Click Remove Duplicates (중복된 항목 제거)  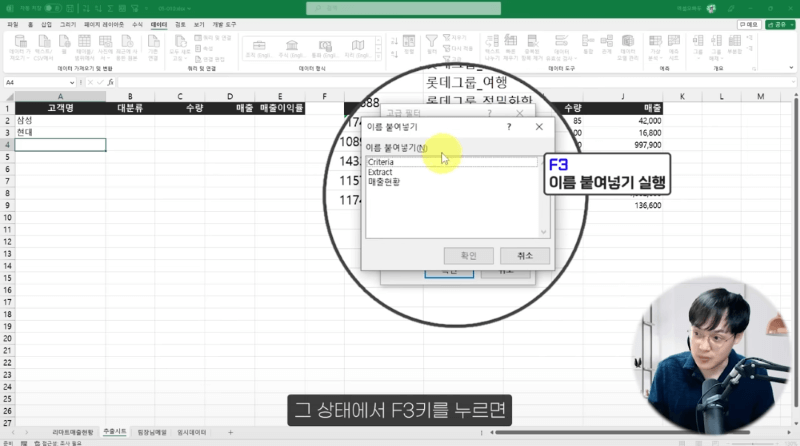(x=532, y=47)
